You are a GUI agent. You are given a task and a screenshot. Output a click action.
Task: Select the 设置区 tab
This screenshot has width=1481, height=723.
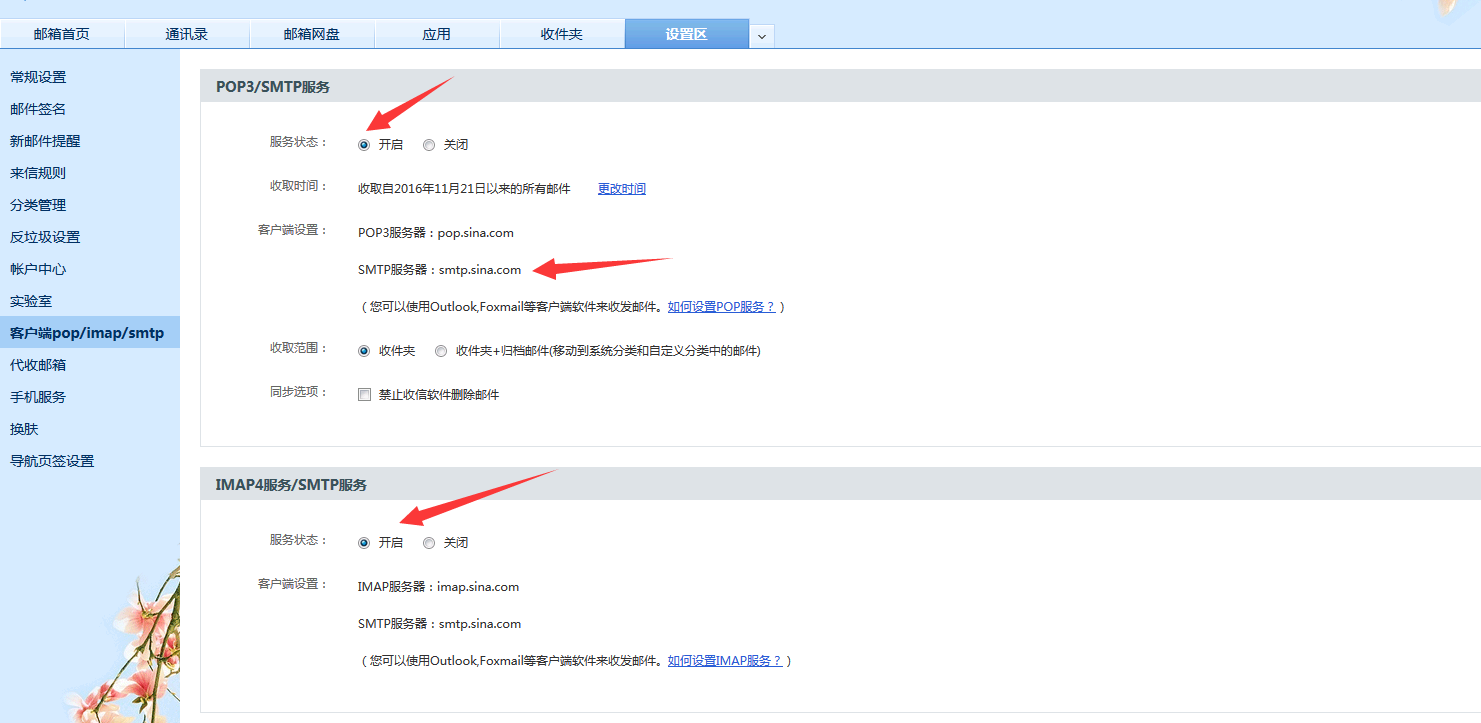pos(687,34)
